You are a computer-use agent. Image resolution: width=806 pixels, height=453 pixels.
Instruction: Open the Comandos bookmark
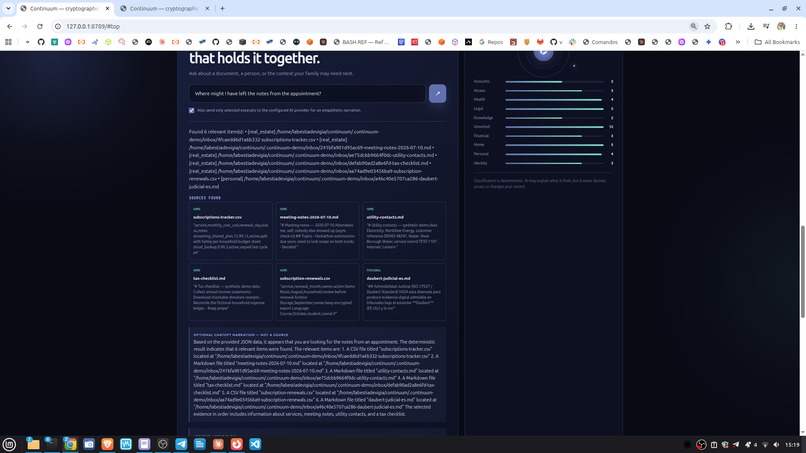click(x=600, y=42)
